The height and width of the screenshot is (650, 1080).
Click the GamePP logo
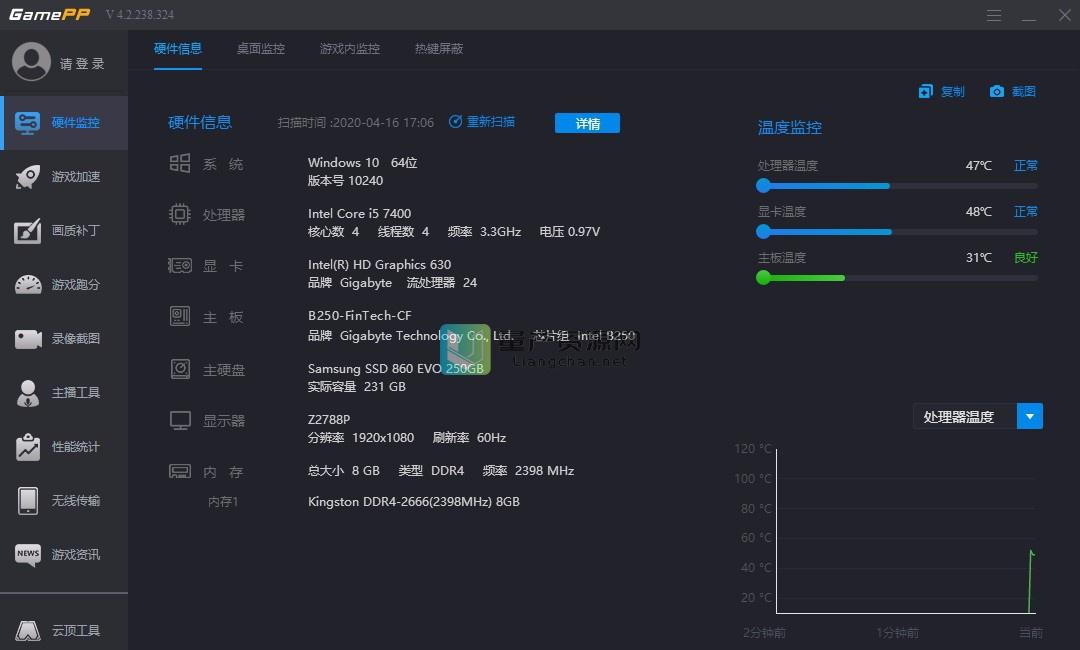pos(50,14)
